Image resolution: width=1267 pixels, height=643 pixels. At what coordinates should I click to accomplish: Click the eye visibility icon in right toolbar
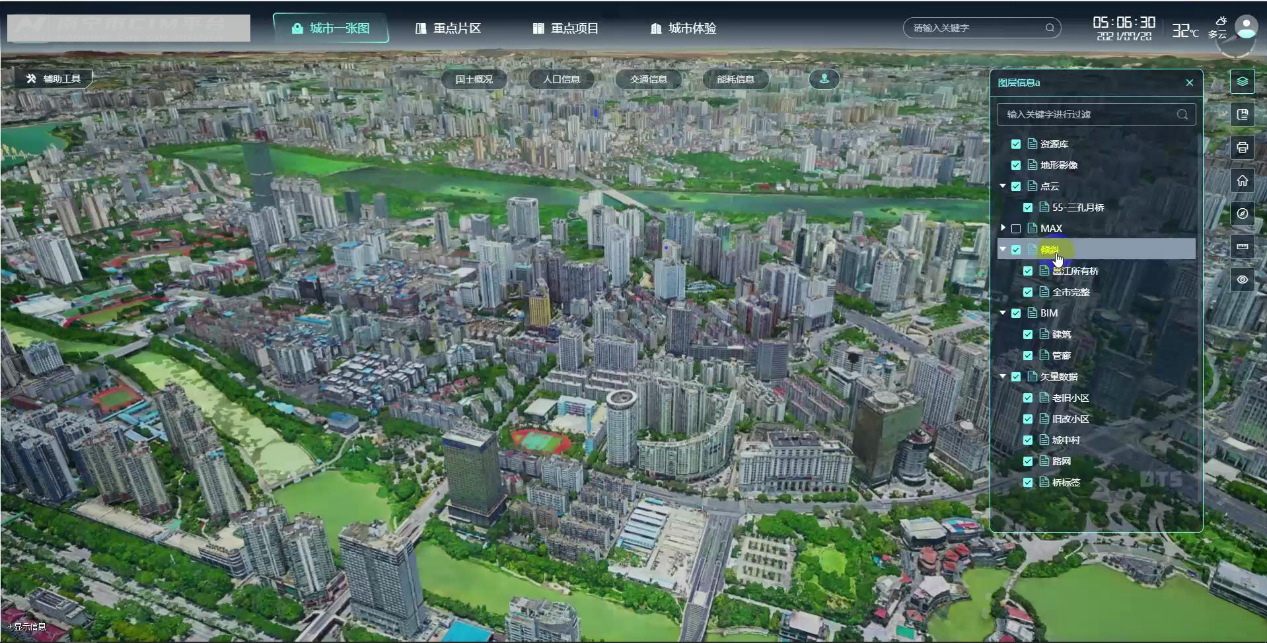click(1242, 280)
